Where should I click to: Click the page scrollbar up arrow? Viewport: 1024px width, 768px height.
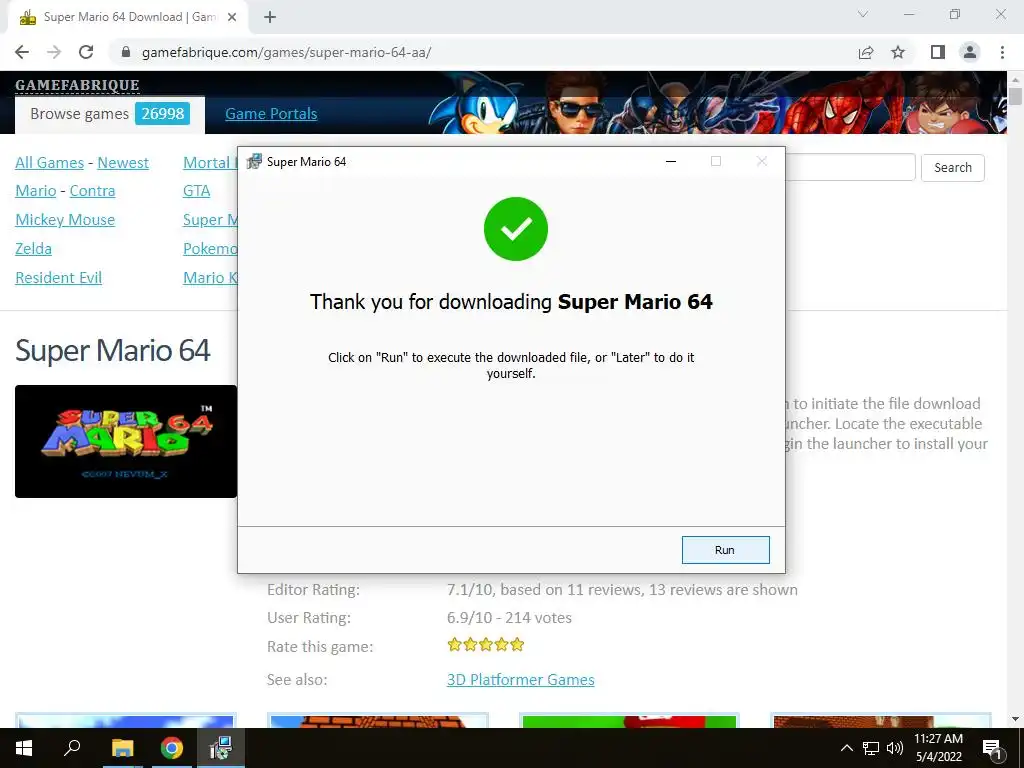click(1015, 79)
